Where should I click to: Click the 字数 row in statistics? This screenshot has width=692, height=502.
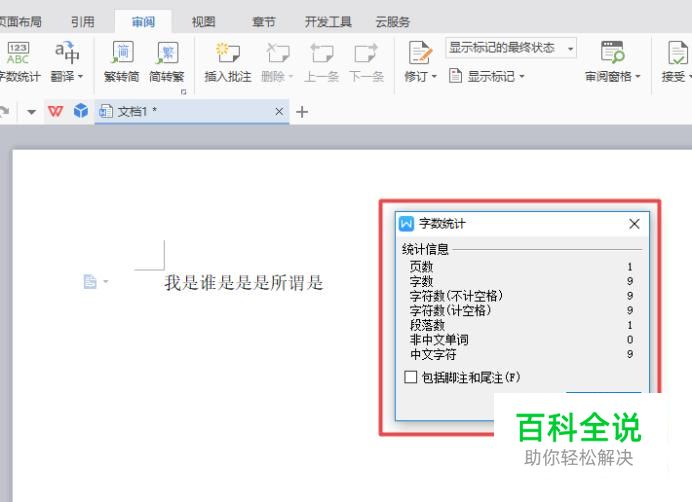click(x=522, y=281)
